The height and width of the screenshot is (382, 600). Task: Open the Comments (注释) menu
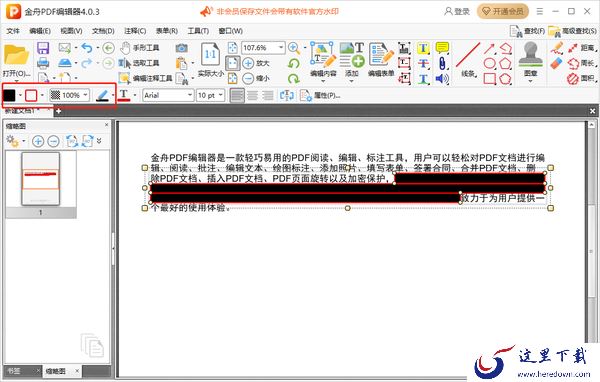(x=135, y=31)
